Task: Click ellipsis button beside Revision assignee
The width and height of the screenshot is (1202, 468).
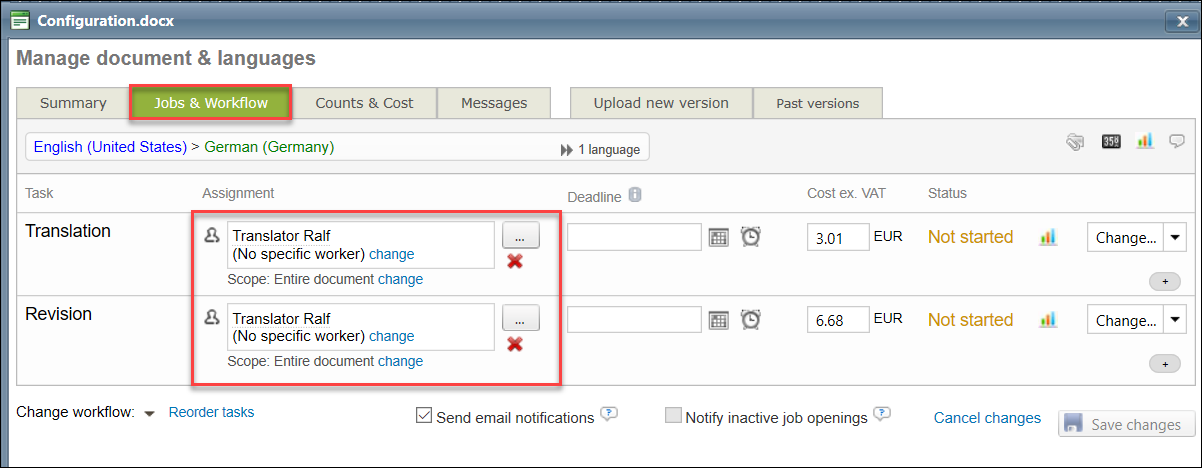Action: (x=520, y=318)
